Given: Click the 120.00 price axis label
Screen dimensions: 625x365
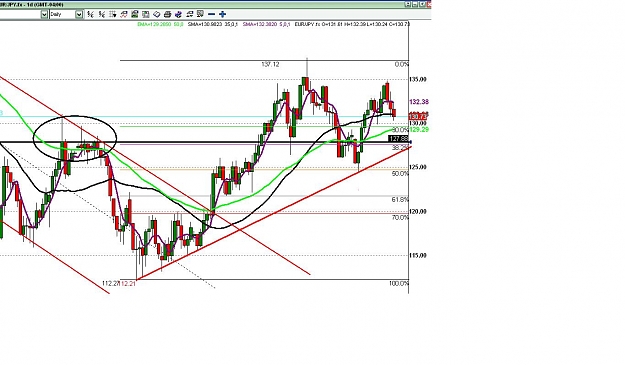Looking at the screenshot, I should (x=417, y=212).
